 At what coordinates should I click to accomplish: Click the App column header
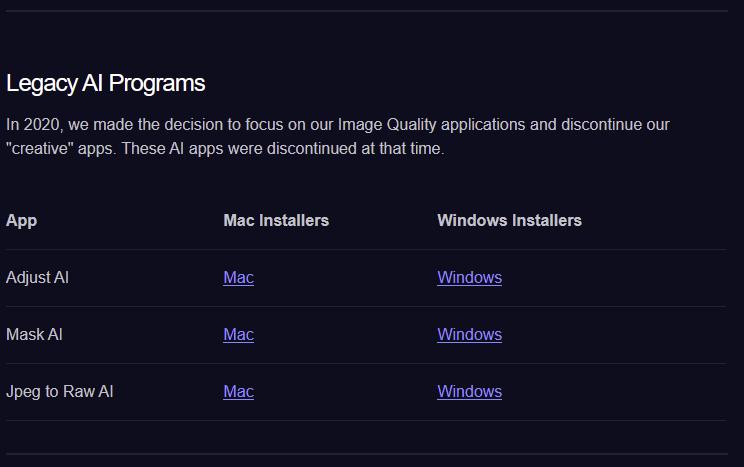tap(22, 220)
